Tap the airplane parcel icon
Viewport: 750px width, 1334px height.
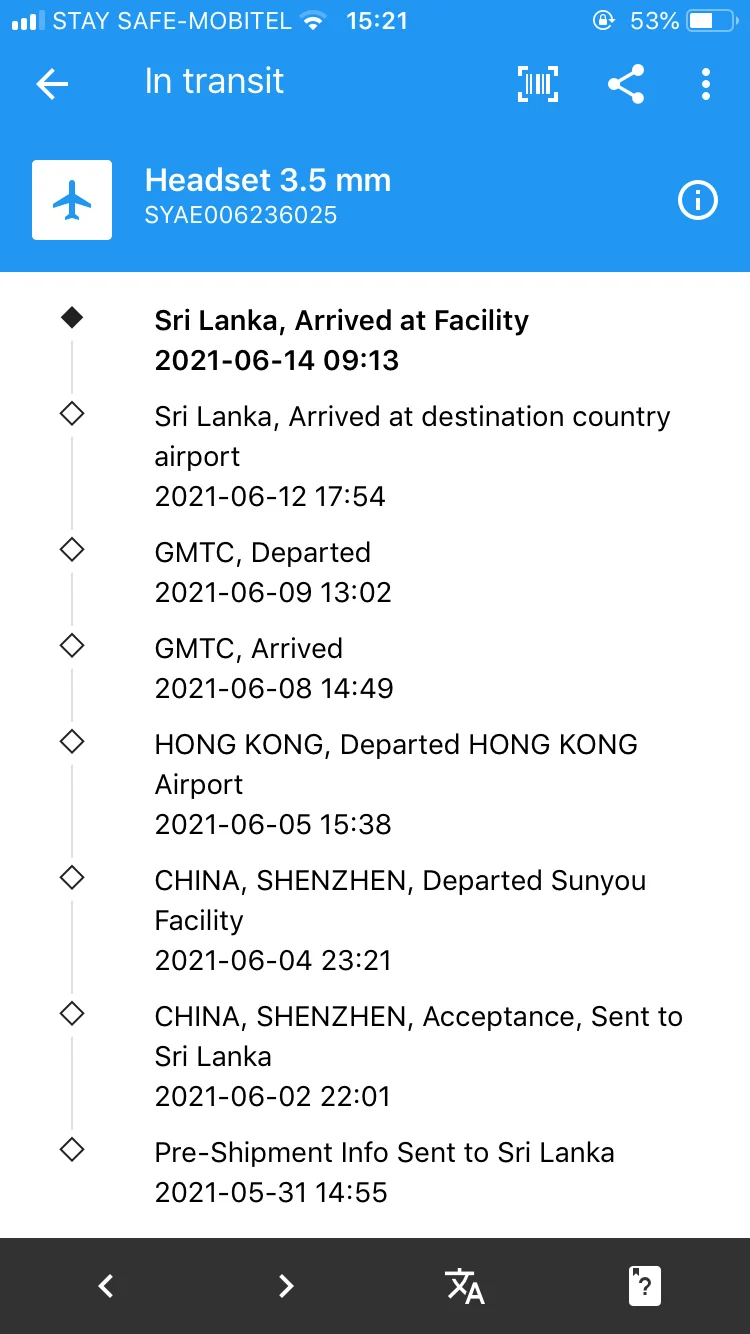[72, 200]
